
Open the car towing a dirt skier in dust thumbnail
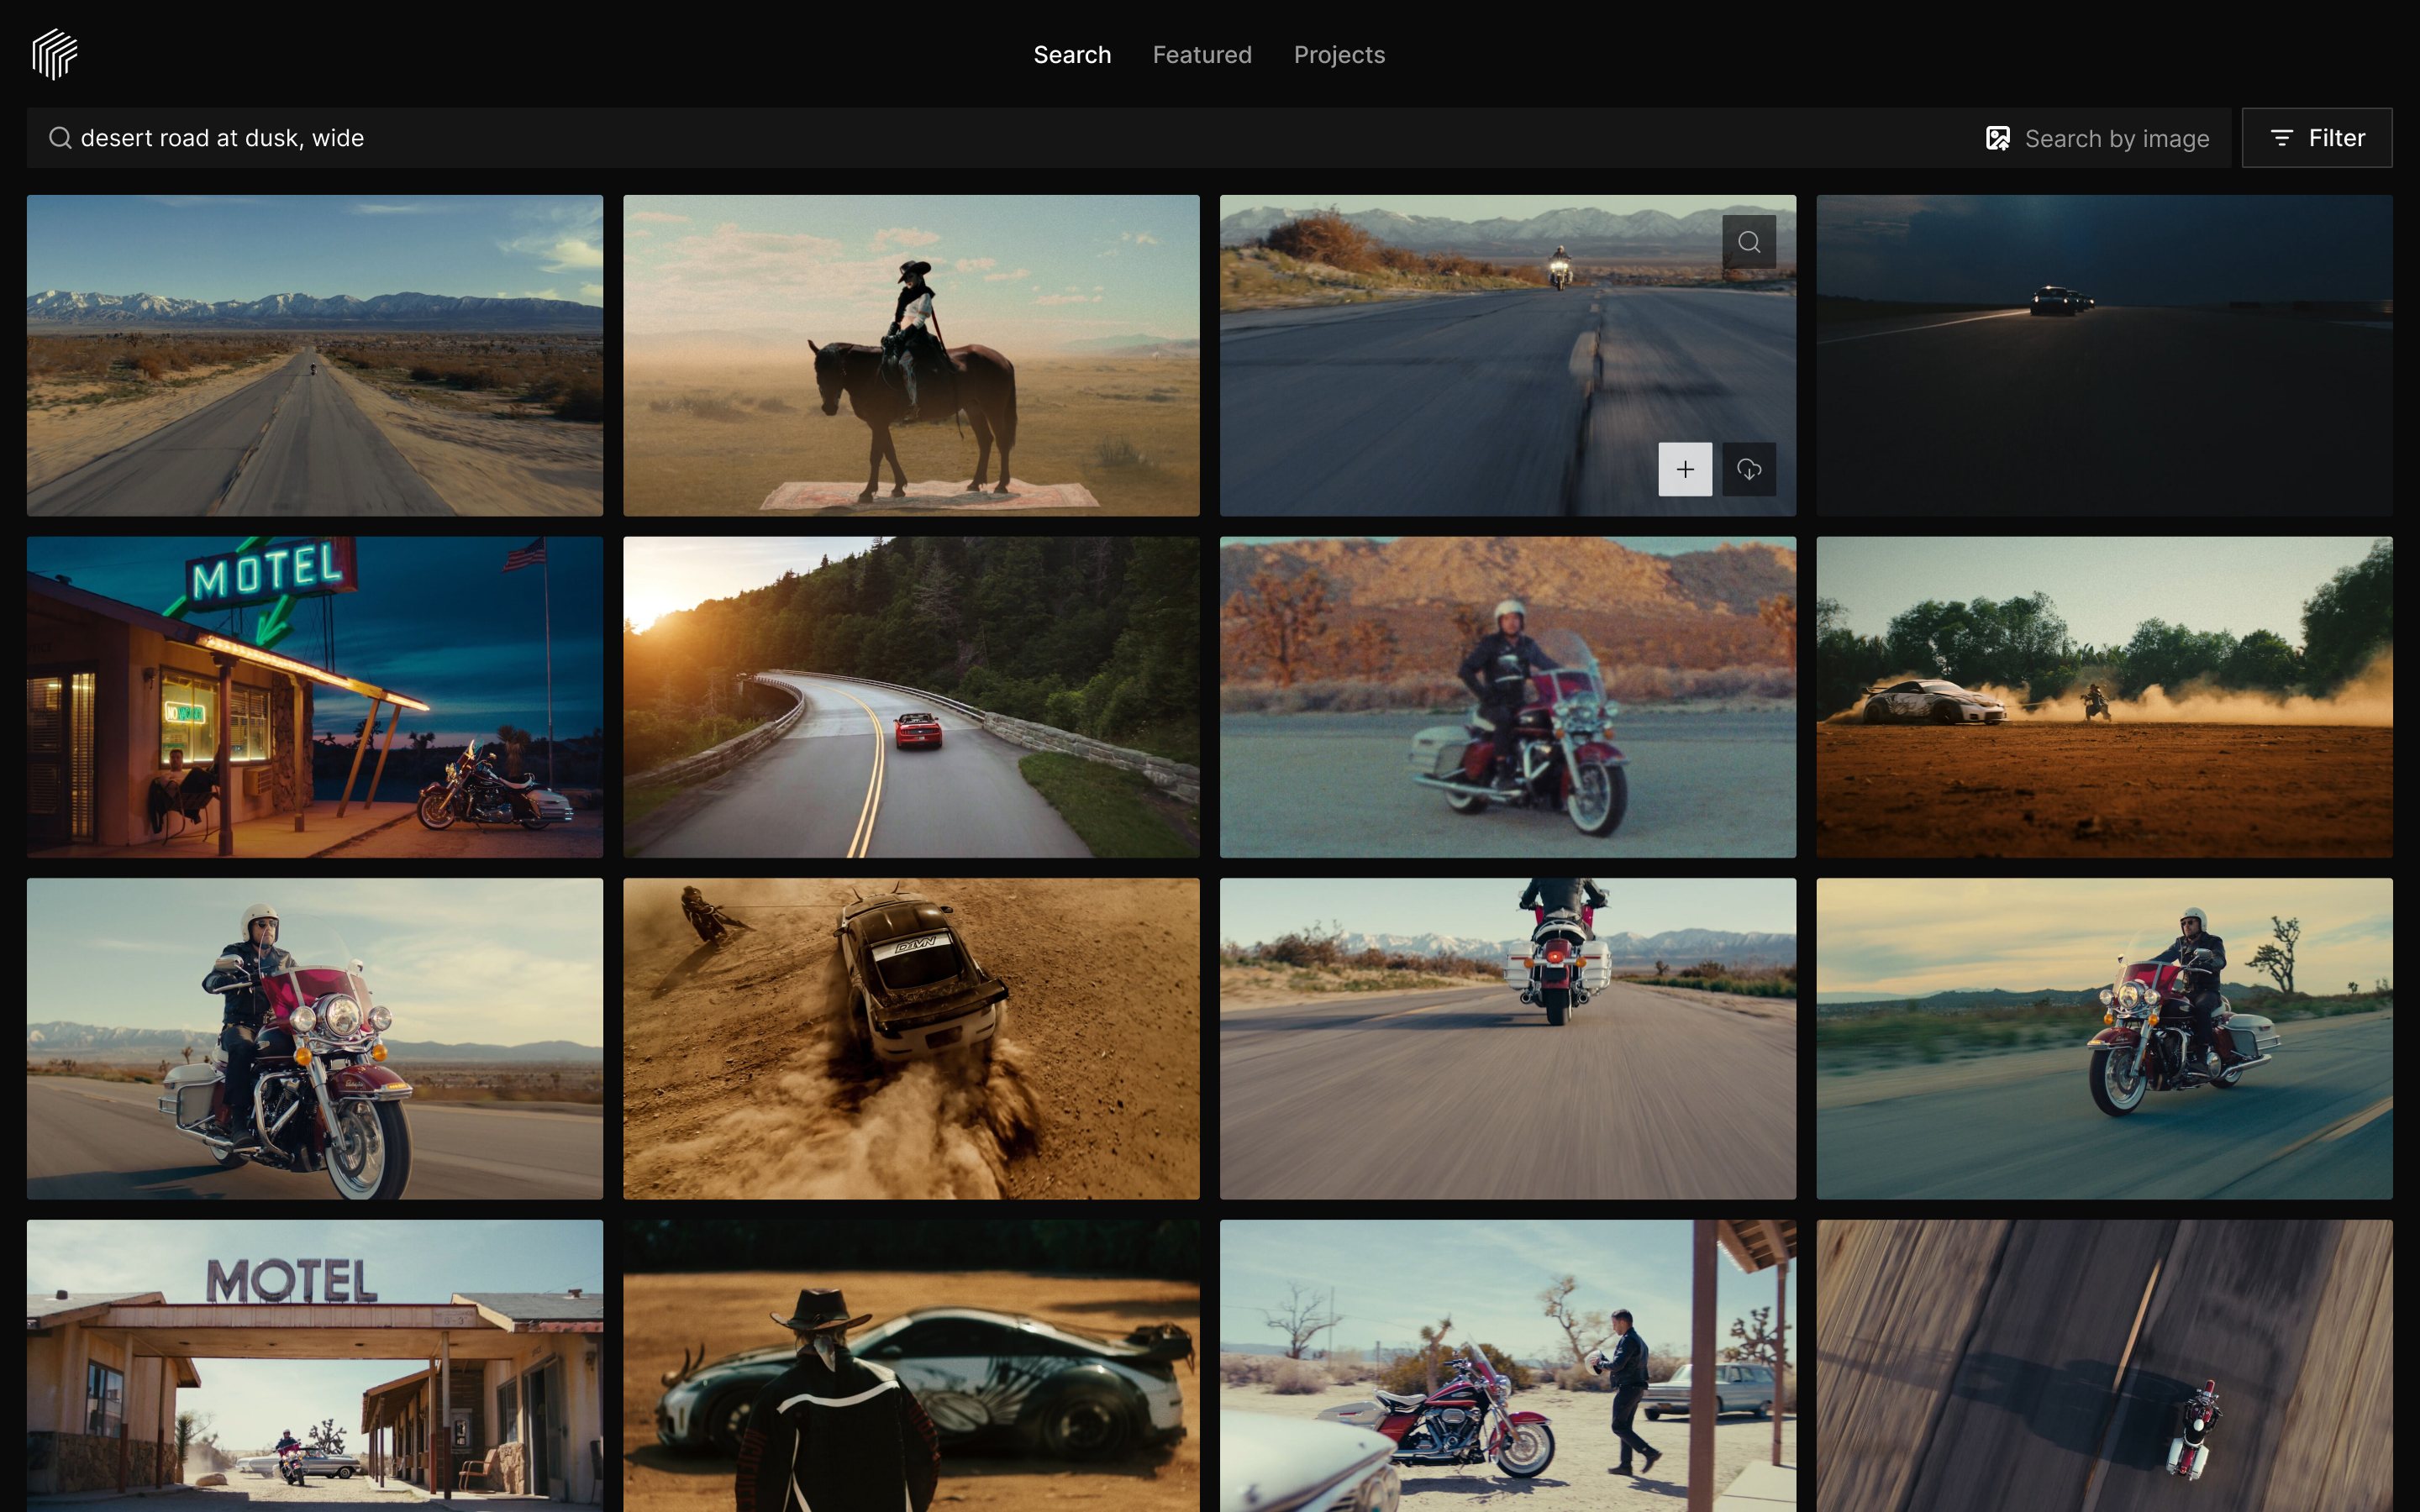[2104, 697]
